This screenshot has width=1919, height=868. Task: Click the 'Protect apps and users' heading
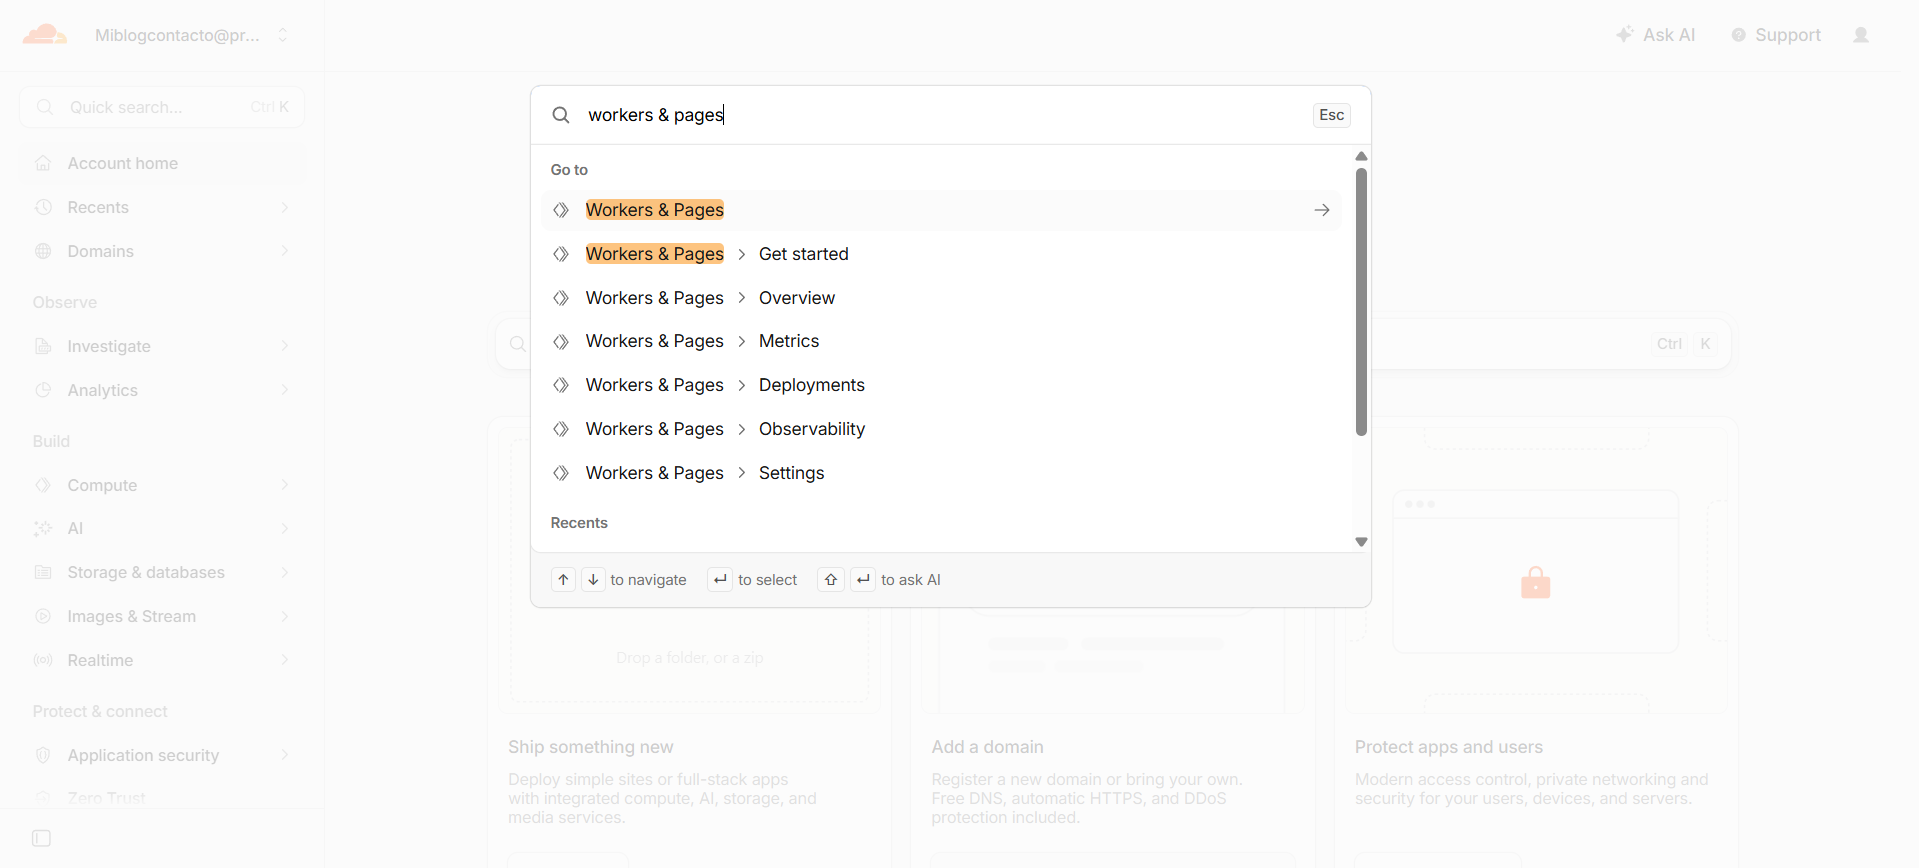(1449, 747)
